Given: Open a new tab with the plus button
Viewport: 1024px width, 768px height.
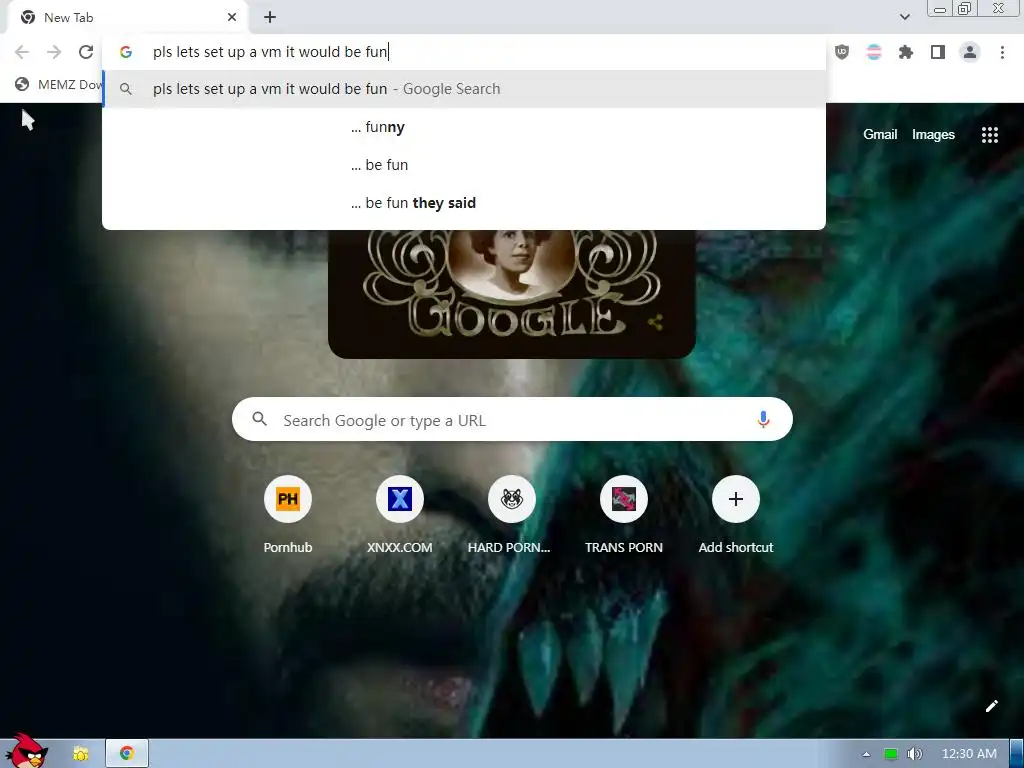Looking at the screenshot, I should [x=270, y=18].
